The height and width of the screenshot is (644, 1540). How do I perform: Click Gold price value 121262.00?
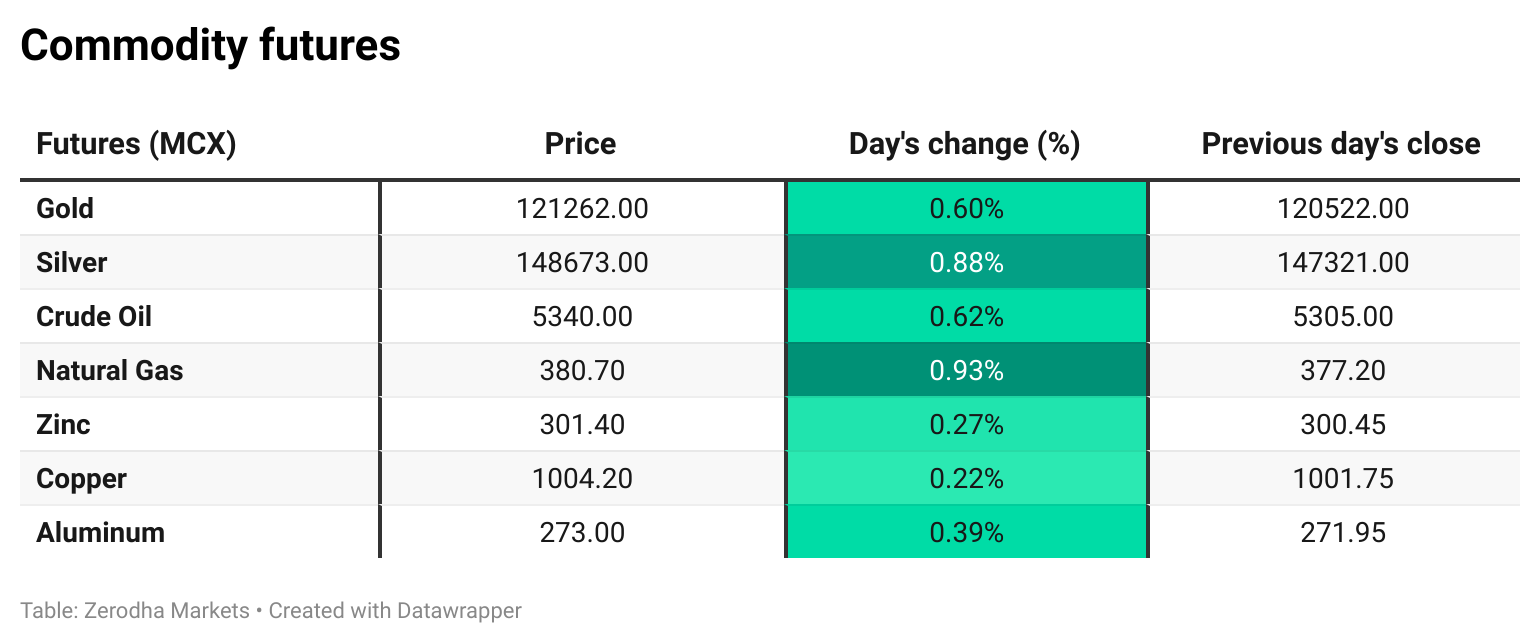tap(582, 209)
